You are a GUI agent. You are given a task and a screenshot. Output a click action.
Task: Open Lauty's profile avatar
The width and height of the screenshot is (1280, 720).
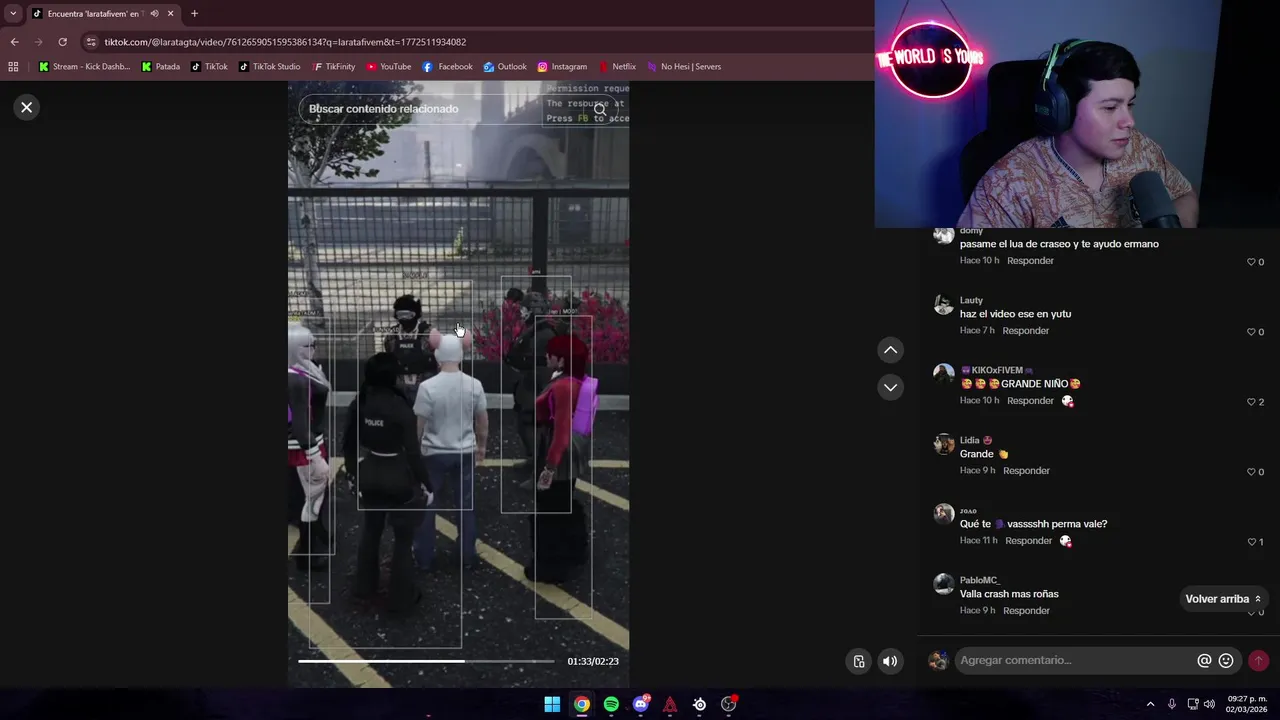943,305
